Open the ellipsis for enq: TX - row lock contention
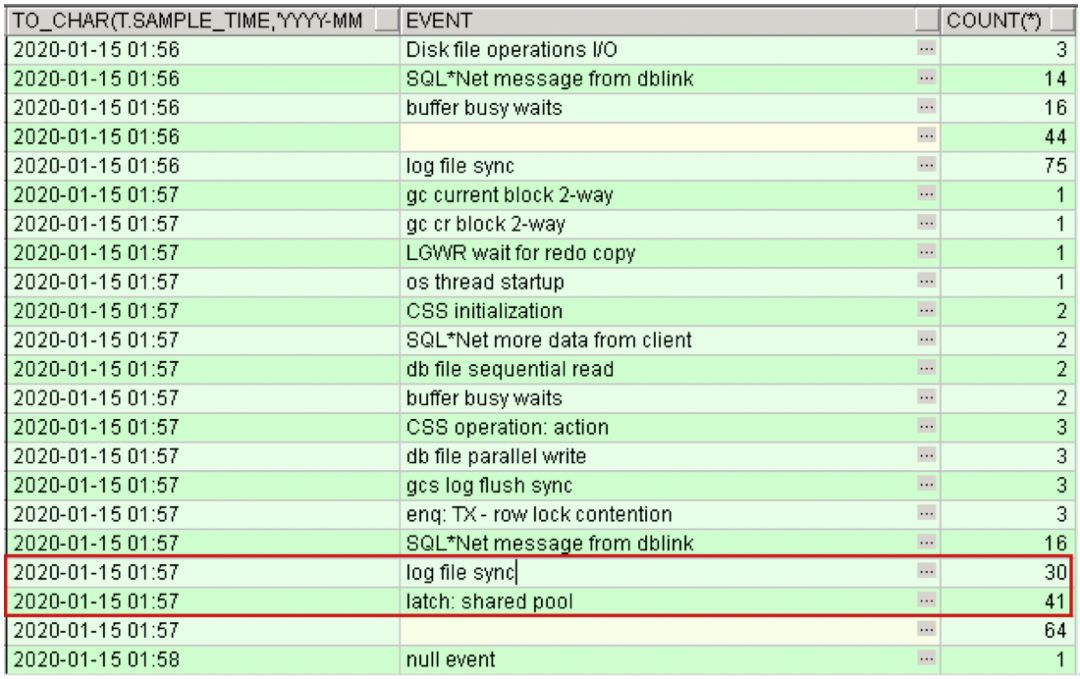The image size is (1080, 679). (926, 513)
